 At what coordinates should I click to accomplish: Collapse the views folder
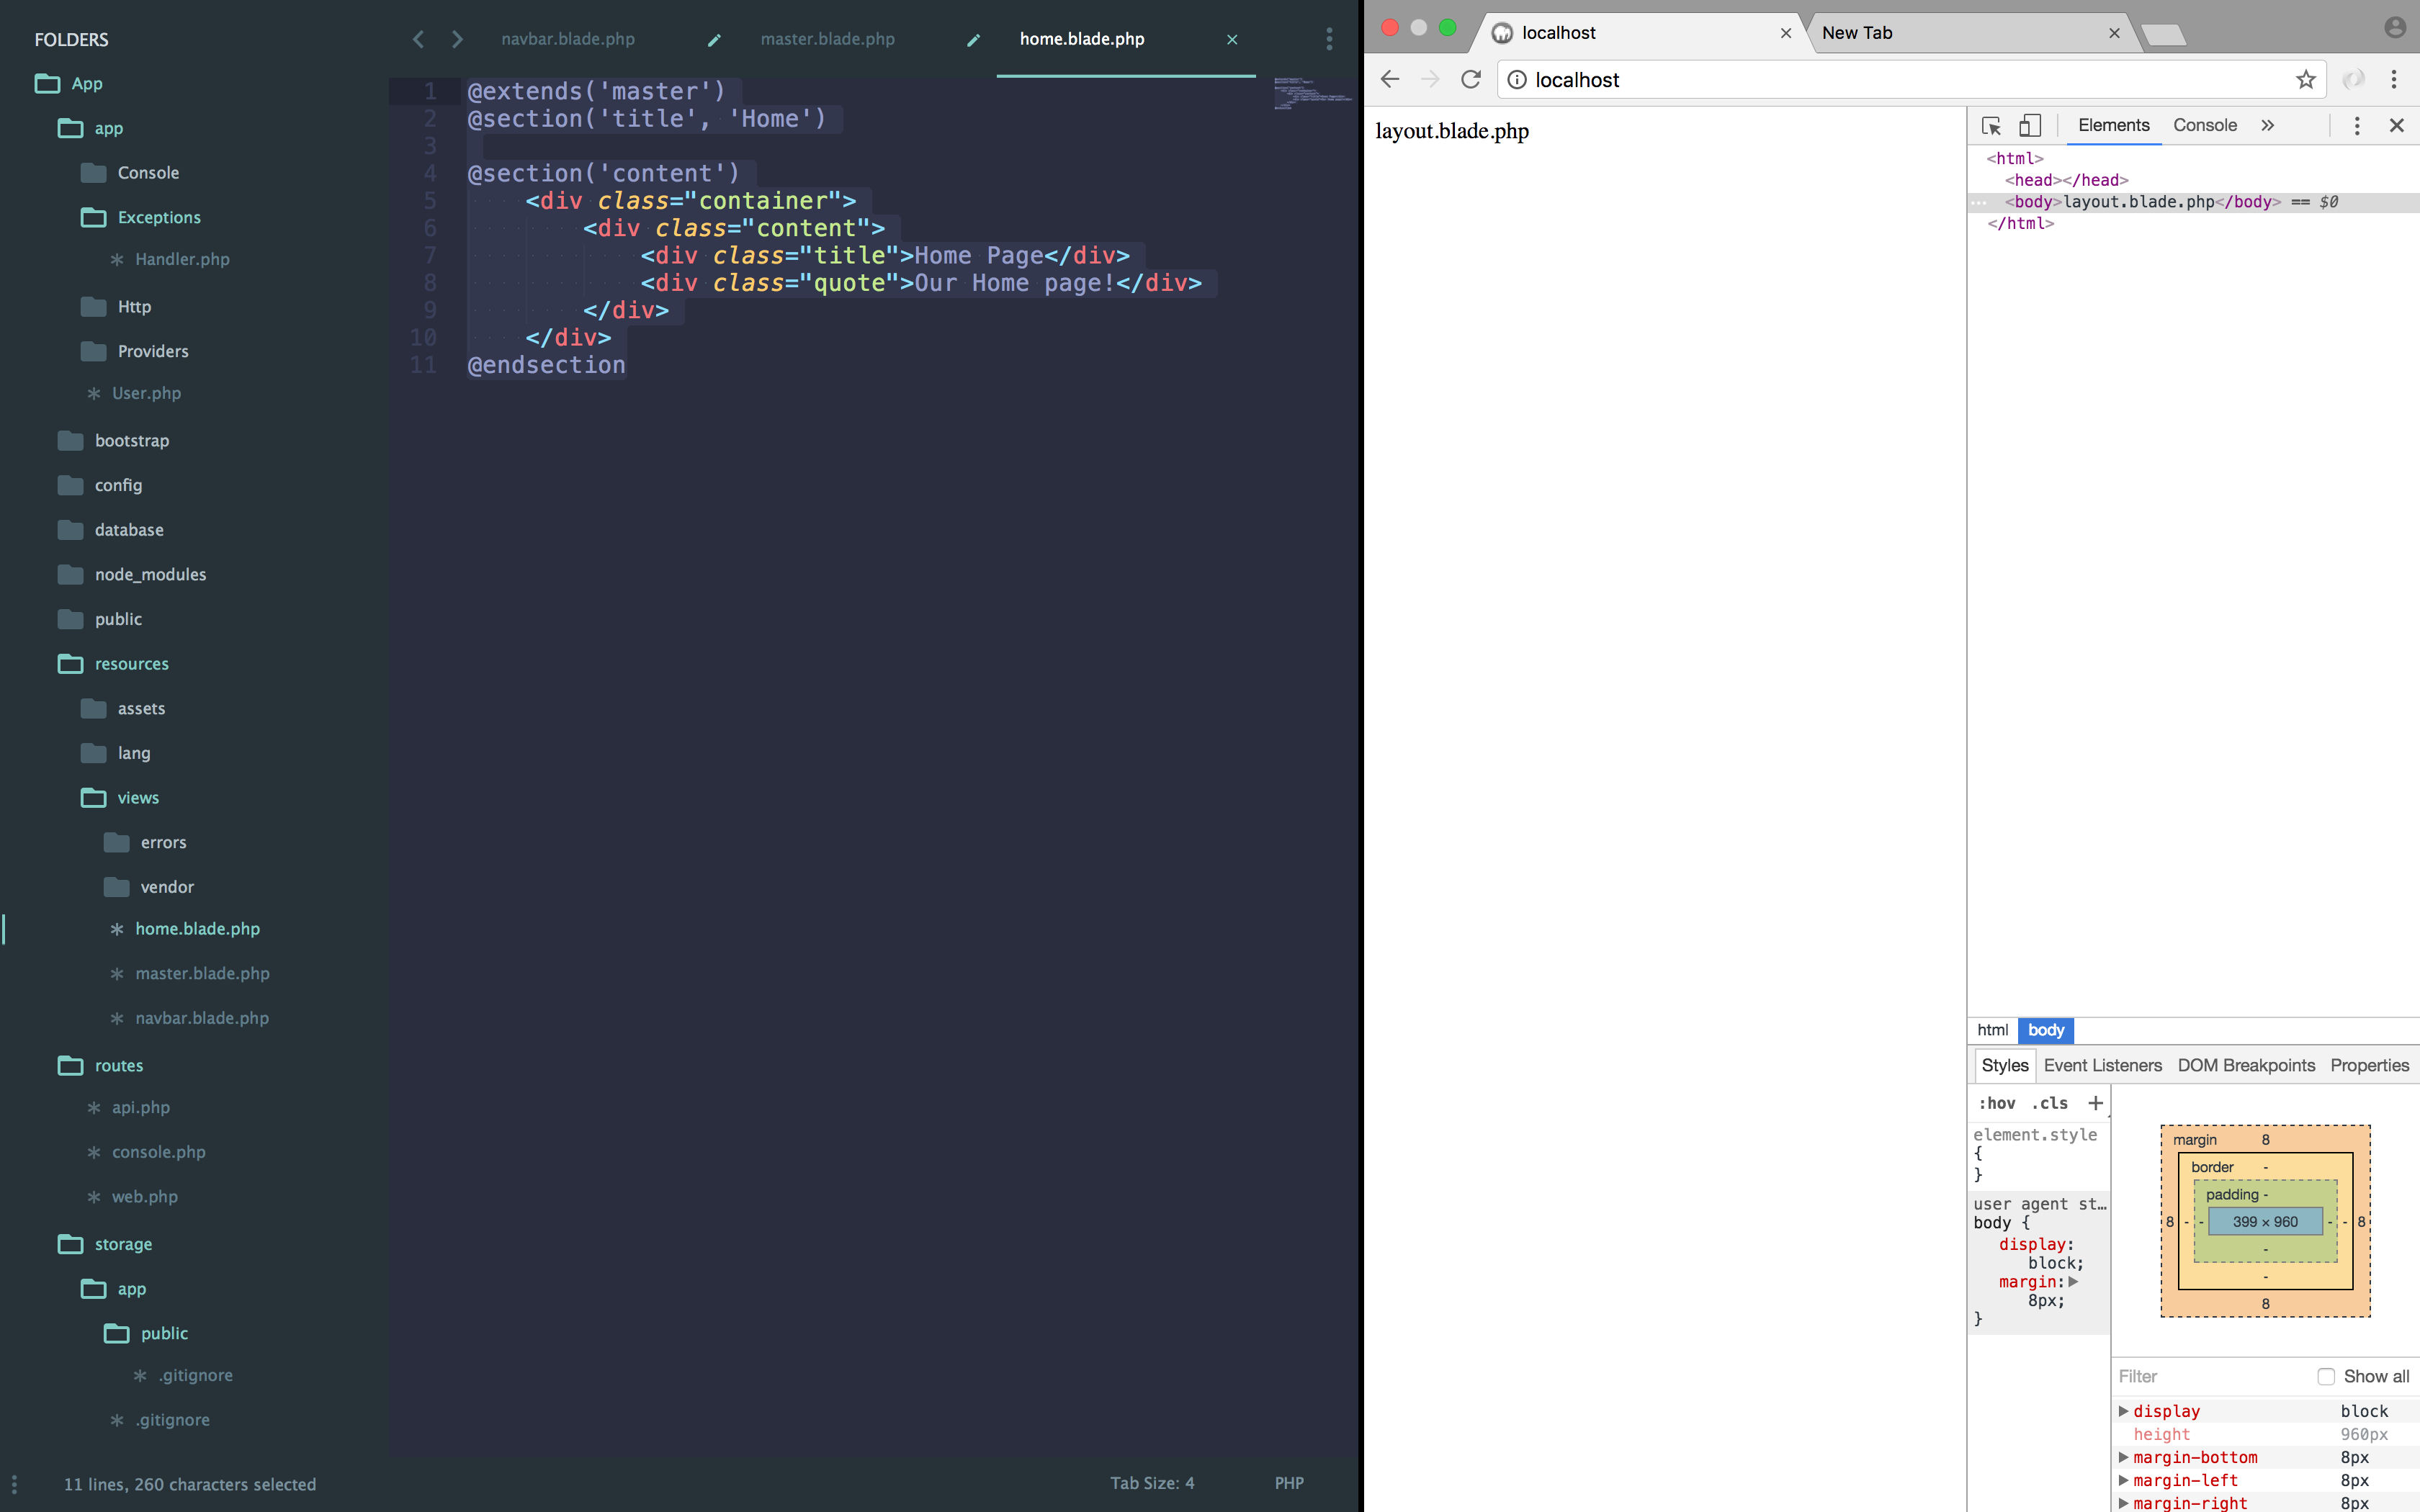click(x=119, y=798)
